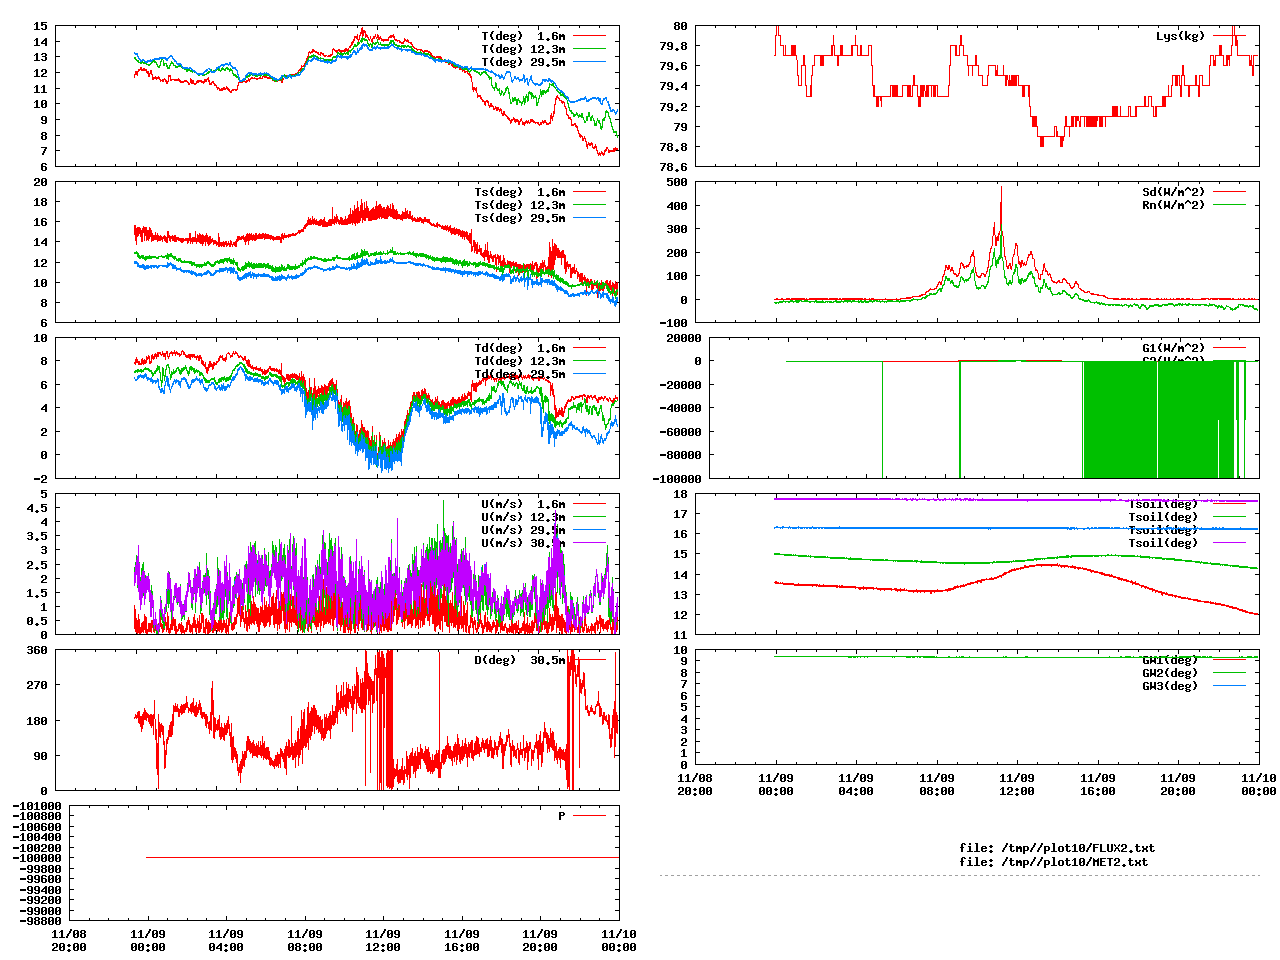1280x960 pixels.
Task: Click the blue line sample beside 'T(deg) 29.5m'
Action: coord(590,62)
